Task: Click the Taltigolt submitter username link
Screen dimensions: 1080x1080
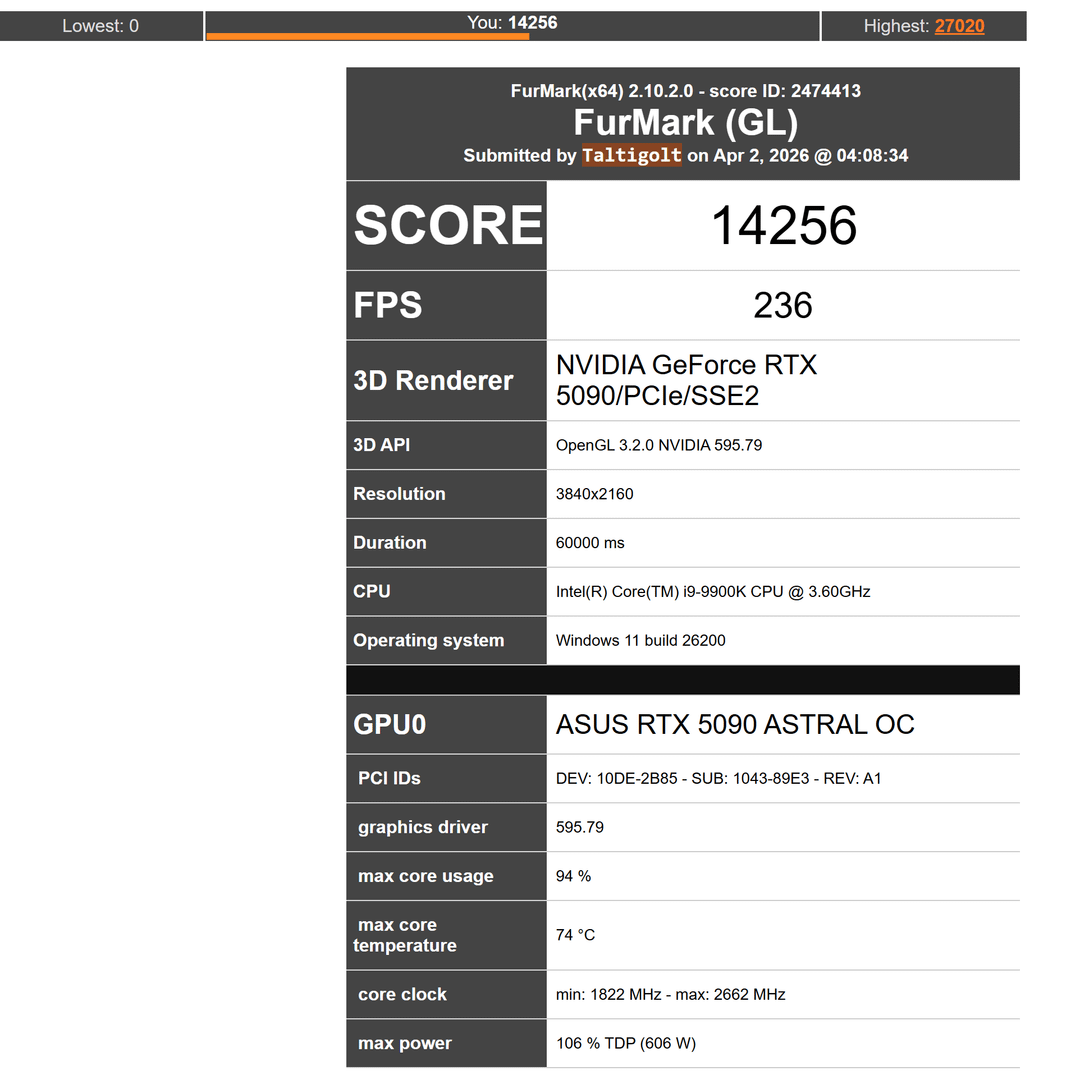Action: [x=631, y=155]
